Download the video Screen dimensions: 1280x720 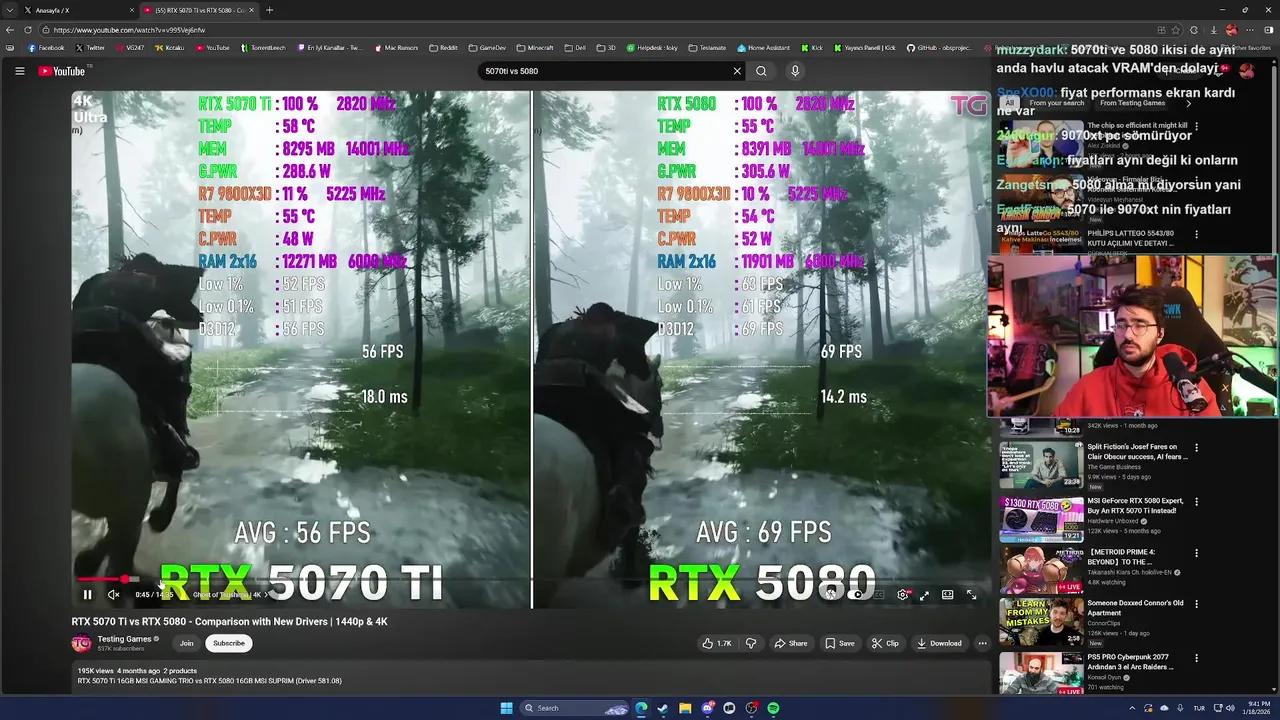pos(939,643)
